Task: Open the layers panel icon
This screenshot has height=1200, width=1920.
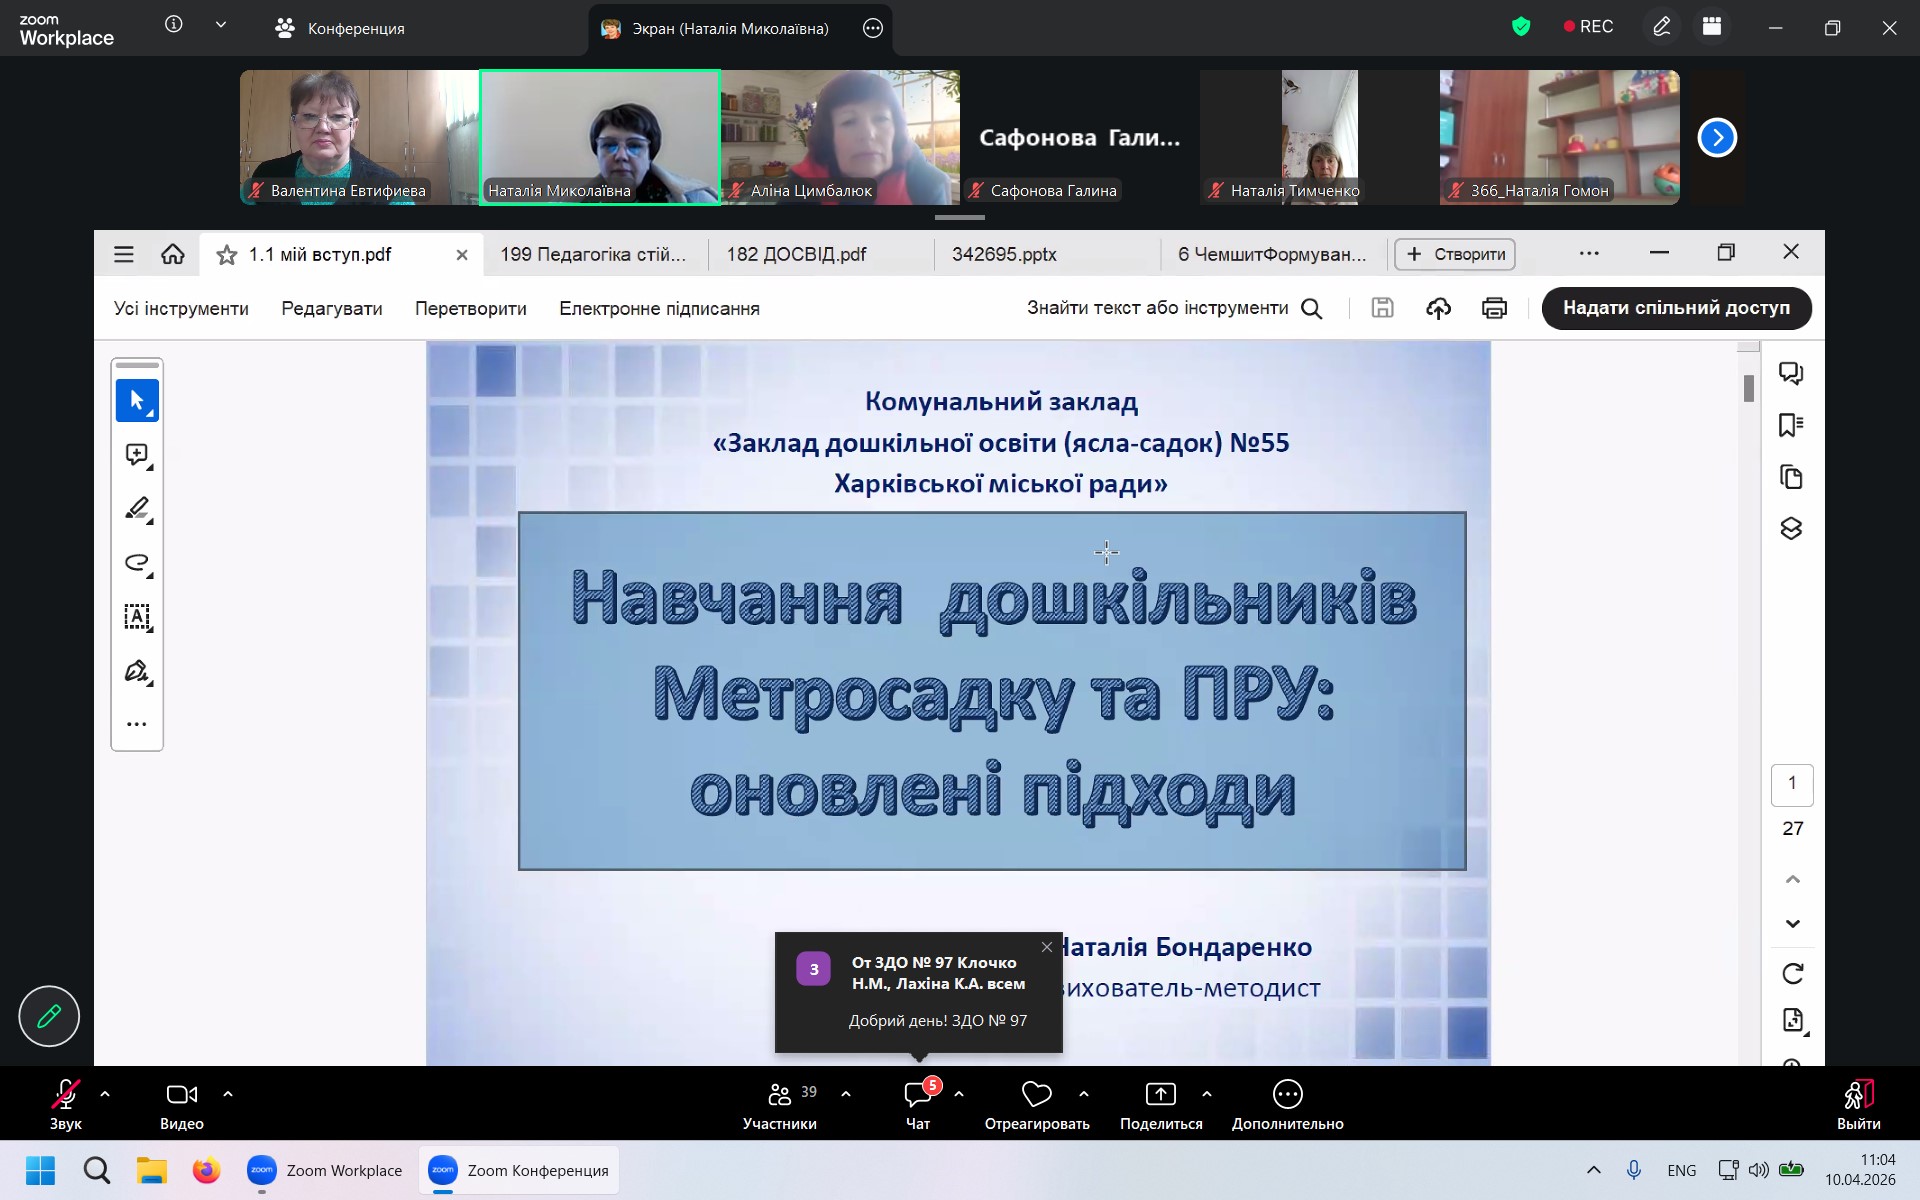Action: point(1791,529)
